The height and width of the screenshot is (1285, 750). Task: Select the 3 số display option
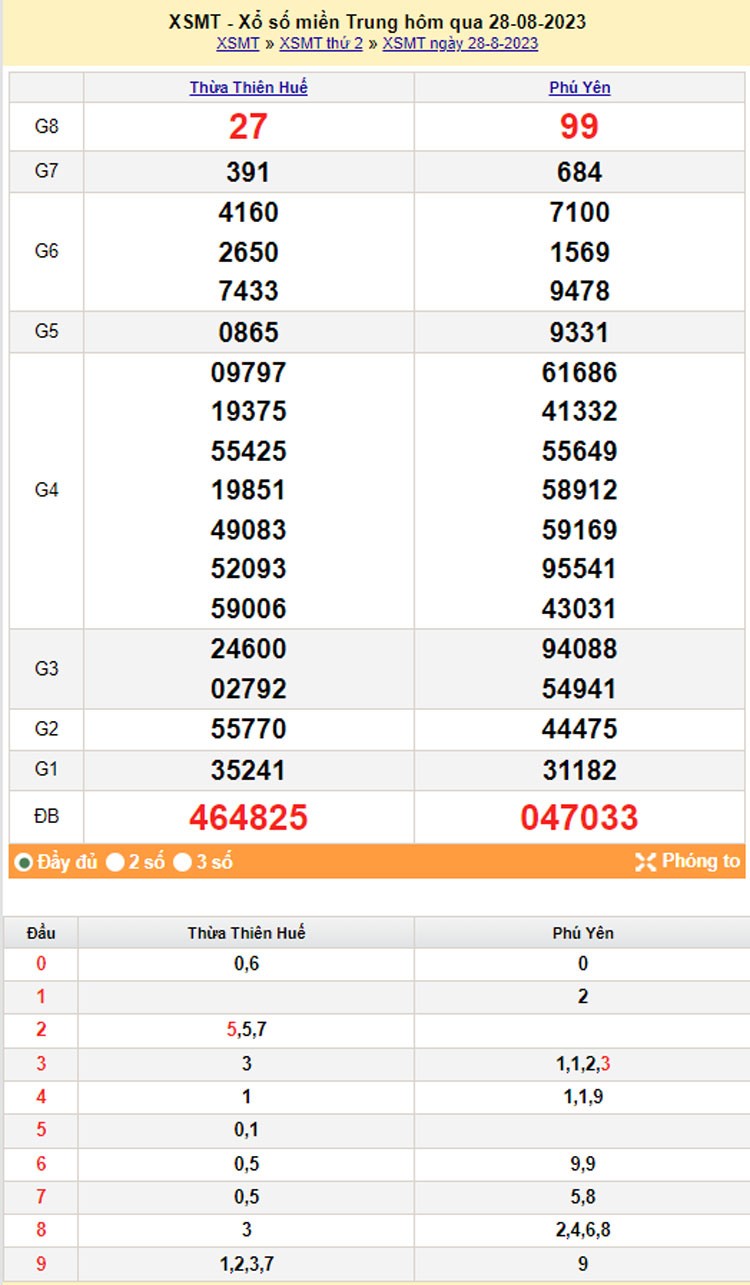[182, 862]
